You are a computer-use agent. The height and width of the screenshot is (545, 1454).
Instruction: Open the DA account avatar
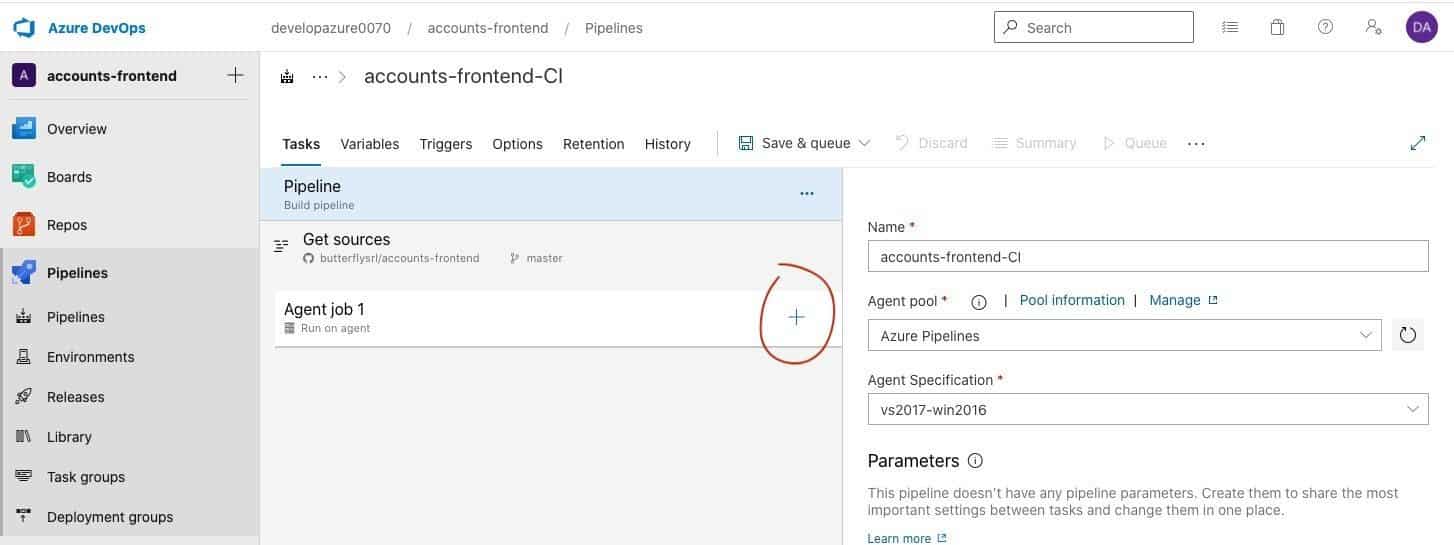[x=1421, y=27]
